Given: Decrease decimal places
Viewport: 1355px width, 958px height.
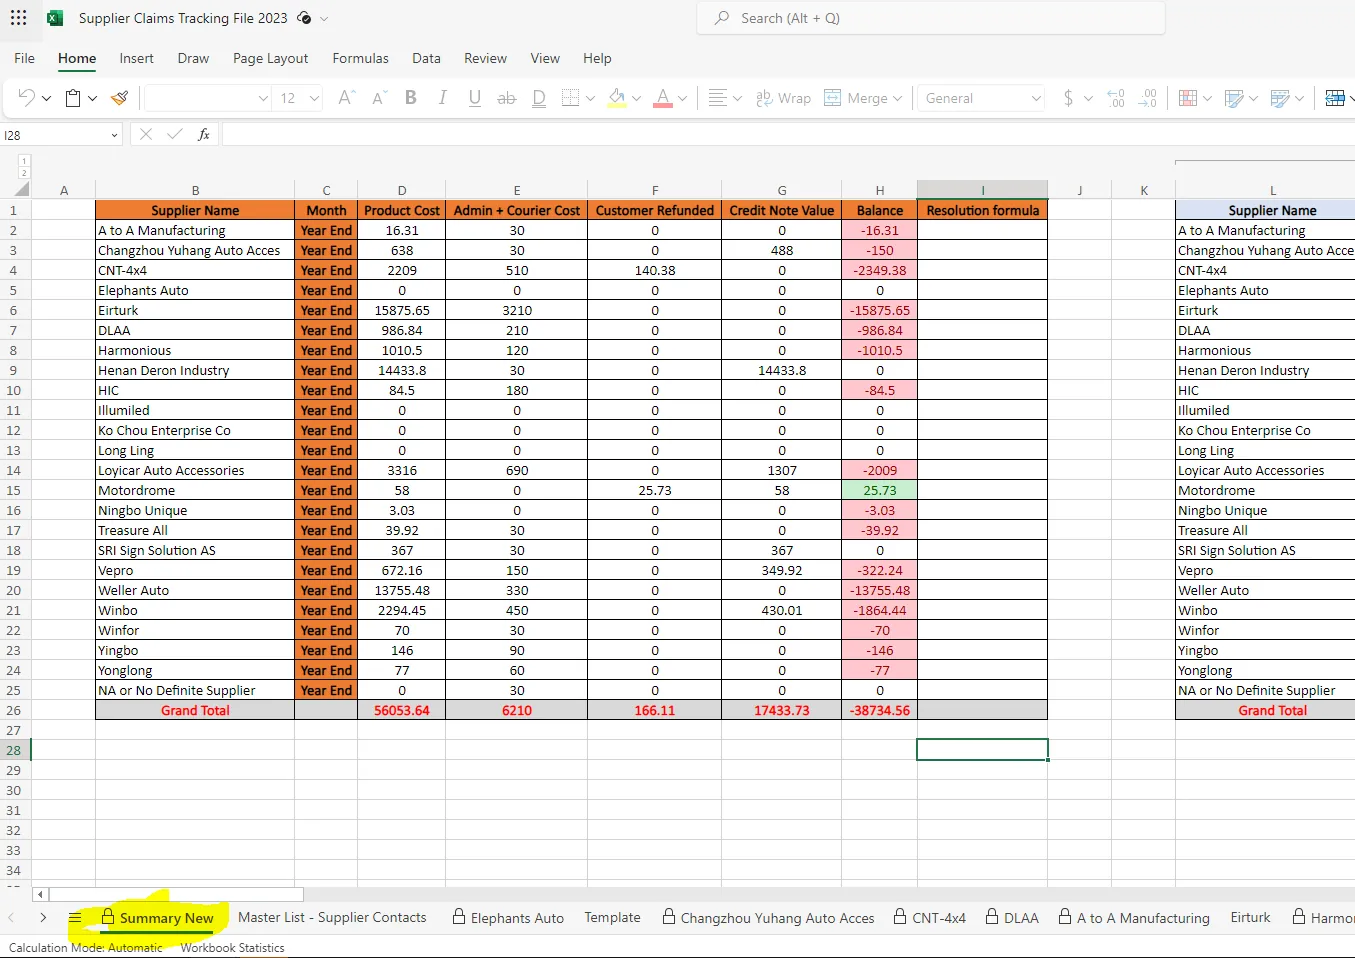Looking at the screenshot, I should click(x=1148, y=98).
